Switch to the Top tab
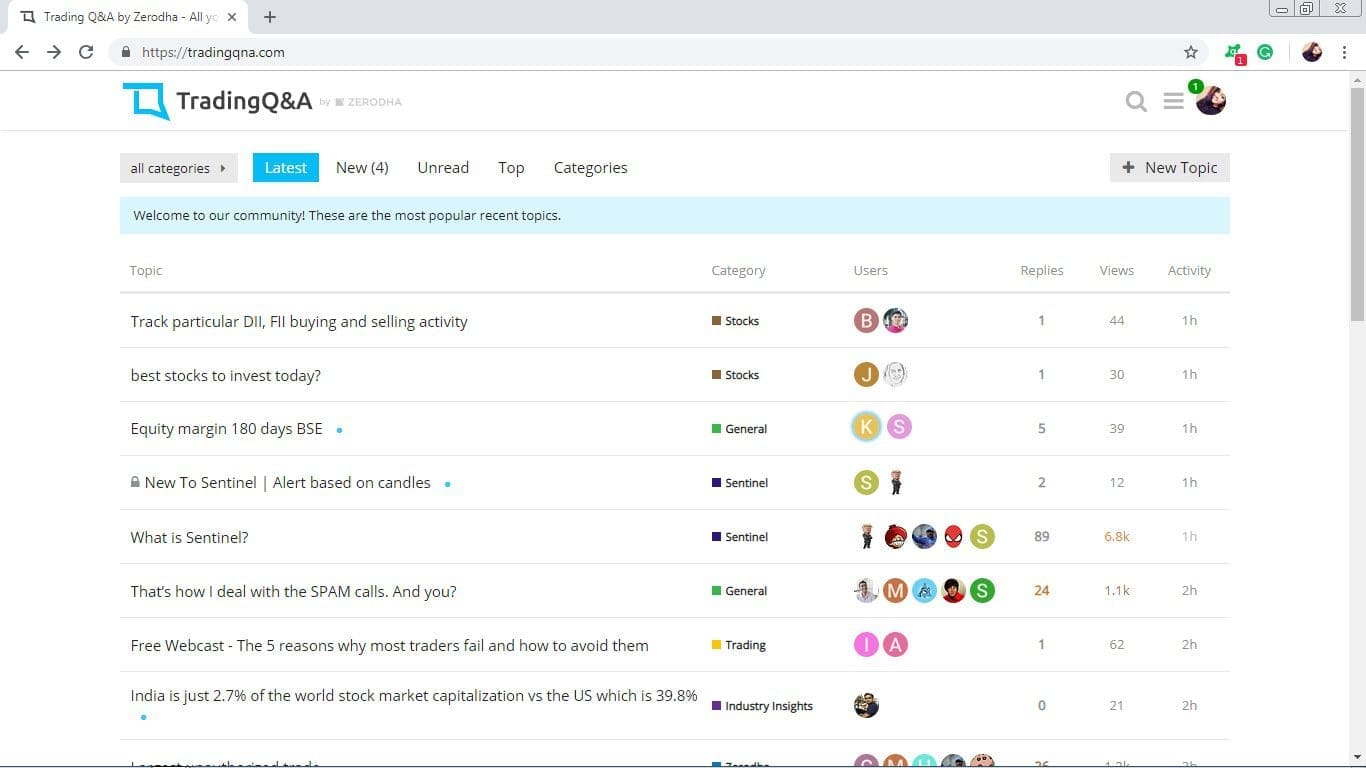Viewport: 1366px width, 768px height. (x=511, y=167)
